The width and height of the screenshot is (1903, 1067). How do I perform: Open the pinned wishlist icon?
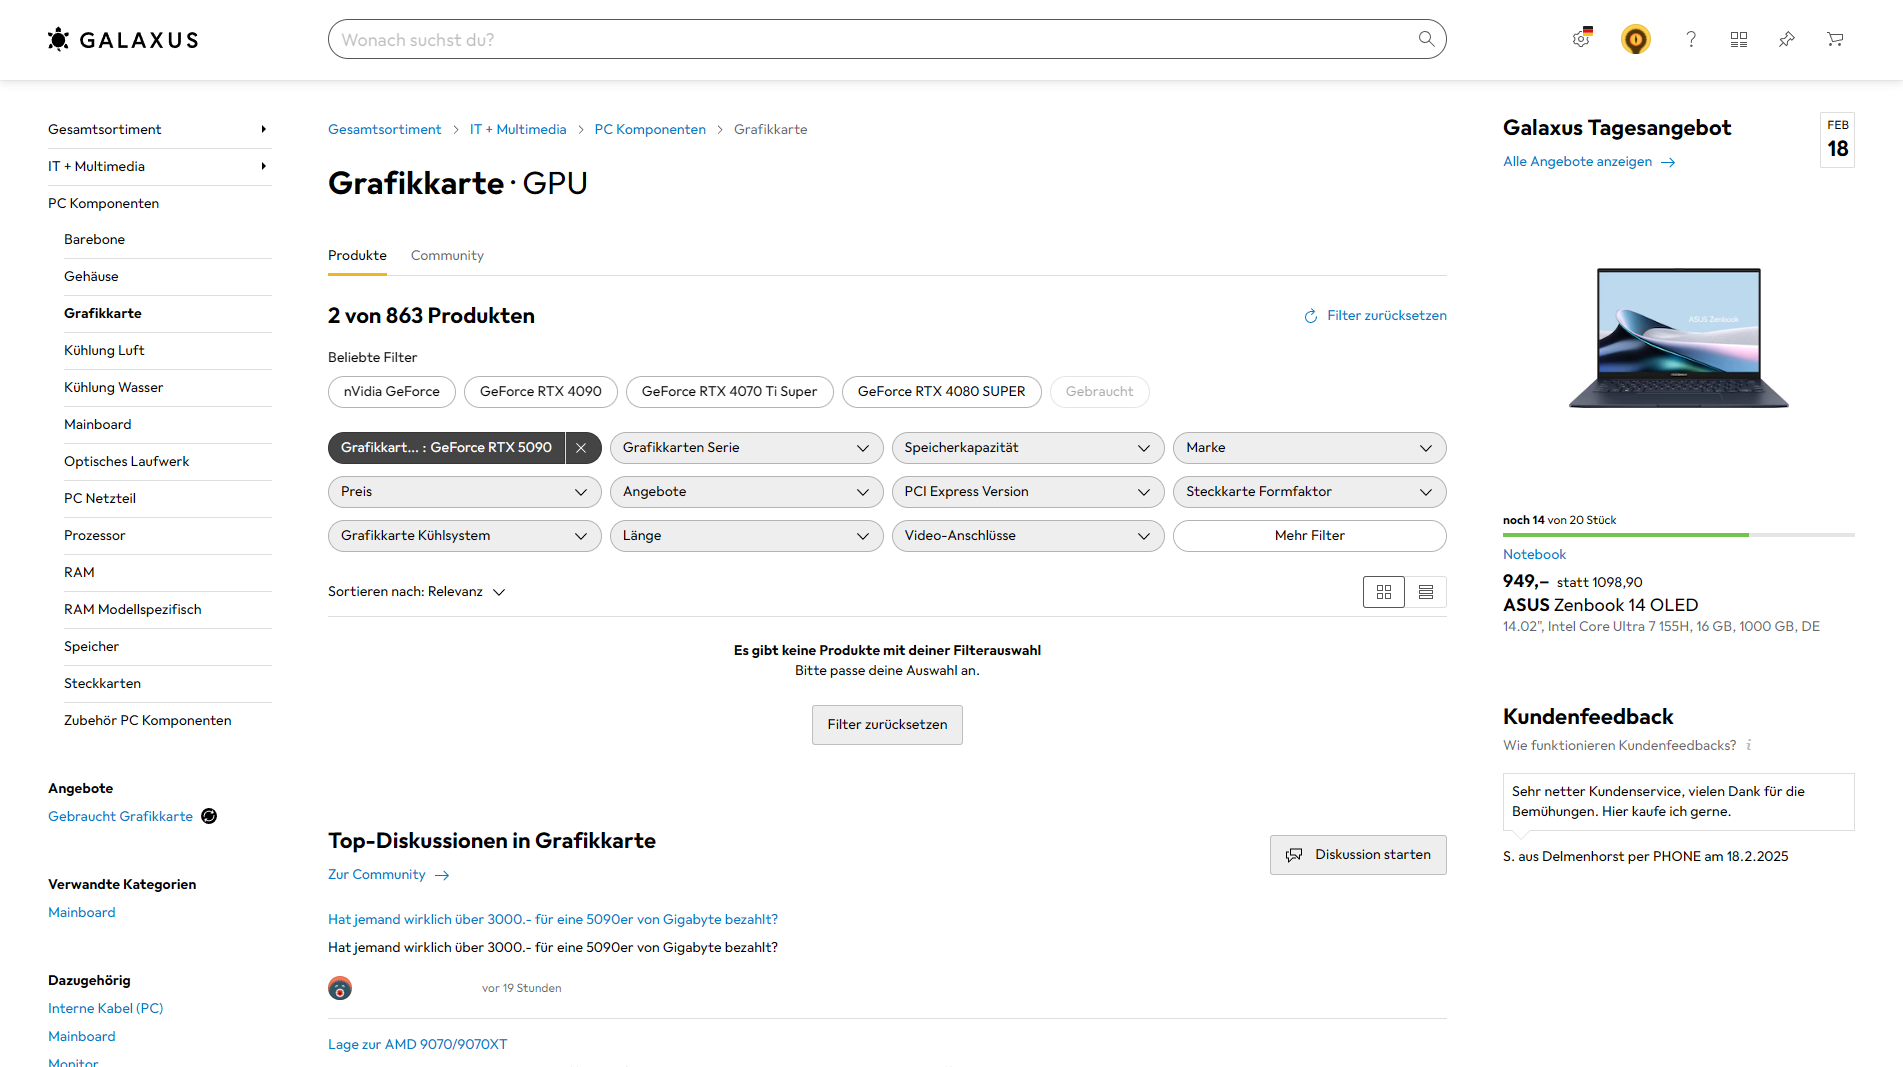coord(1787,39)
